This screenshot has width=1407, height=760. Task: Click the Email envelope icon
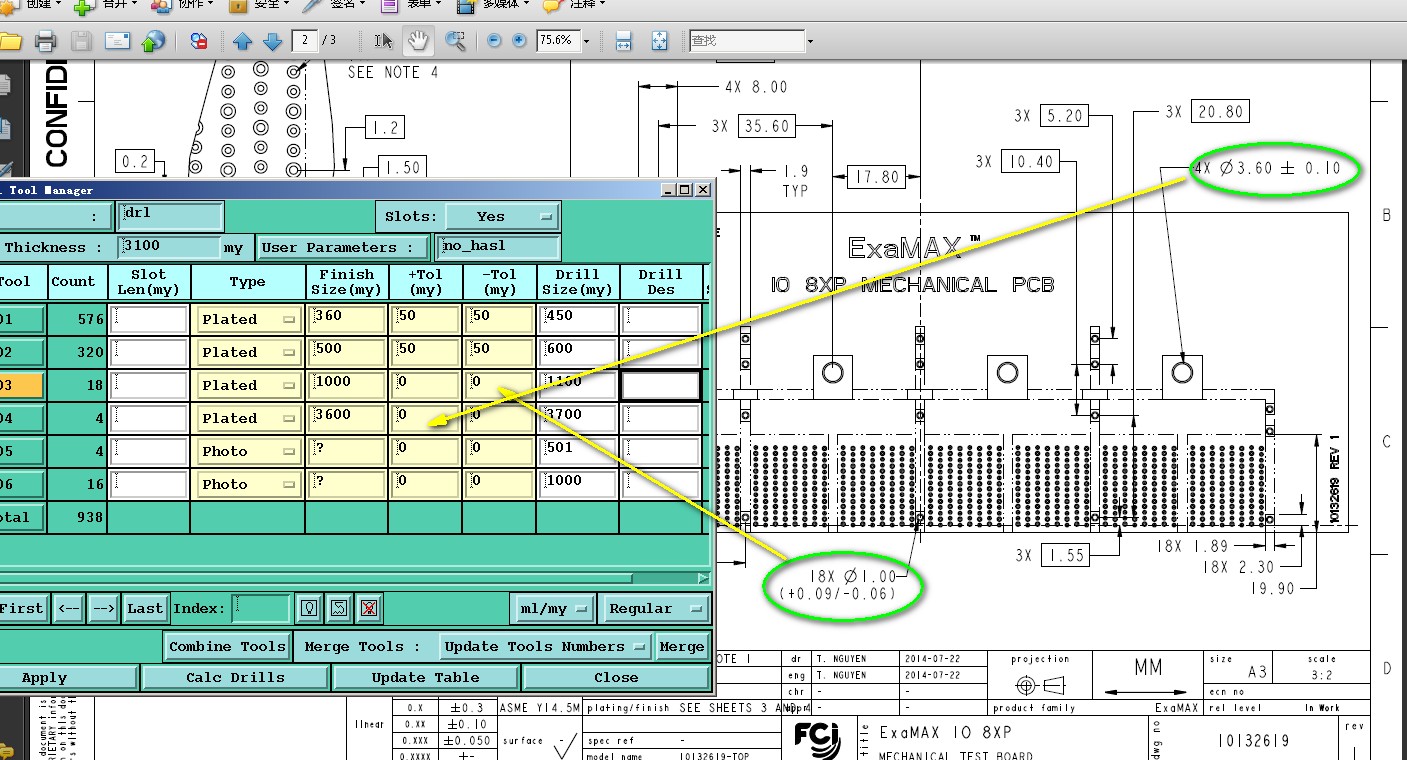[118, 41]
